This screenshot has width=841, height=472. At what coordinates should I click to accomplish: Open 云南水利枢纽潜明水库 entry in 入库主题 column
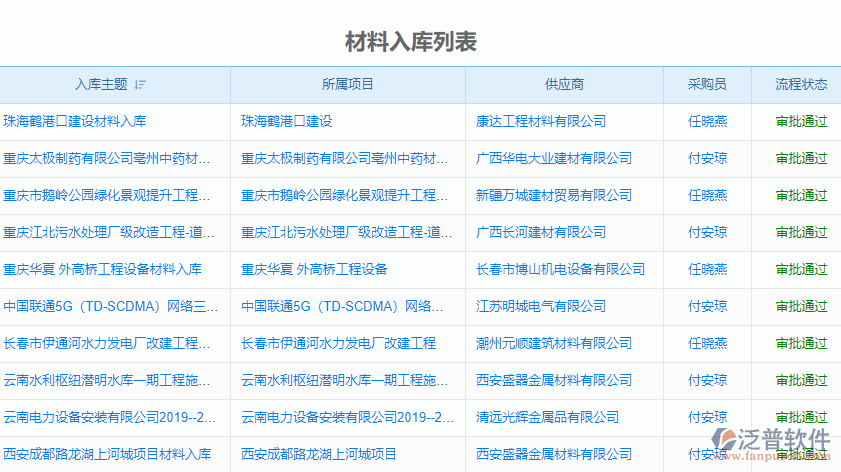(x=107, y=381)
